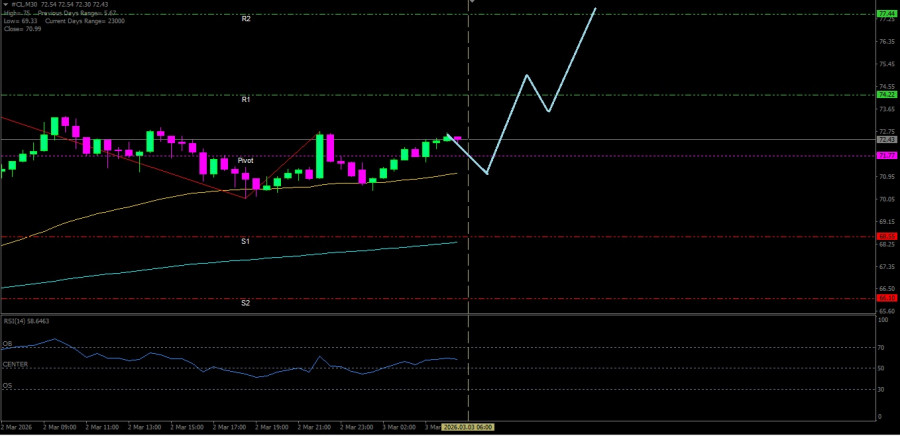The width and height of the screenshot is (900, 436).
Task: Click the CENTER level label in RSI panel
Action: (15, 364)
